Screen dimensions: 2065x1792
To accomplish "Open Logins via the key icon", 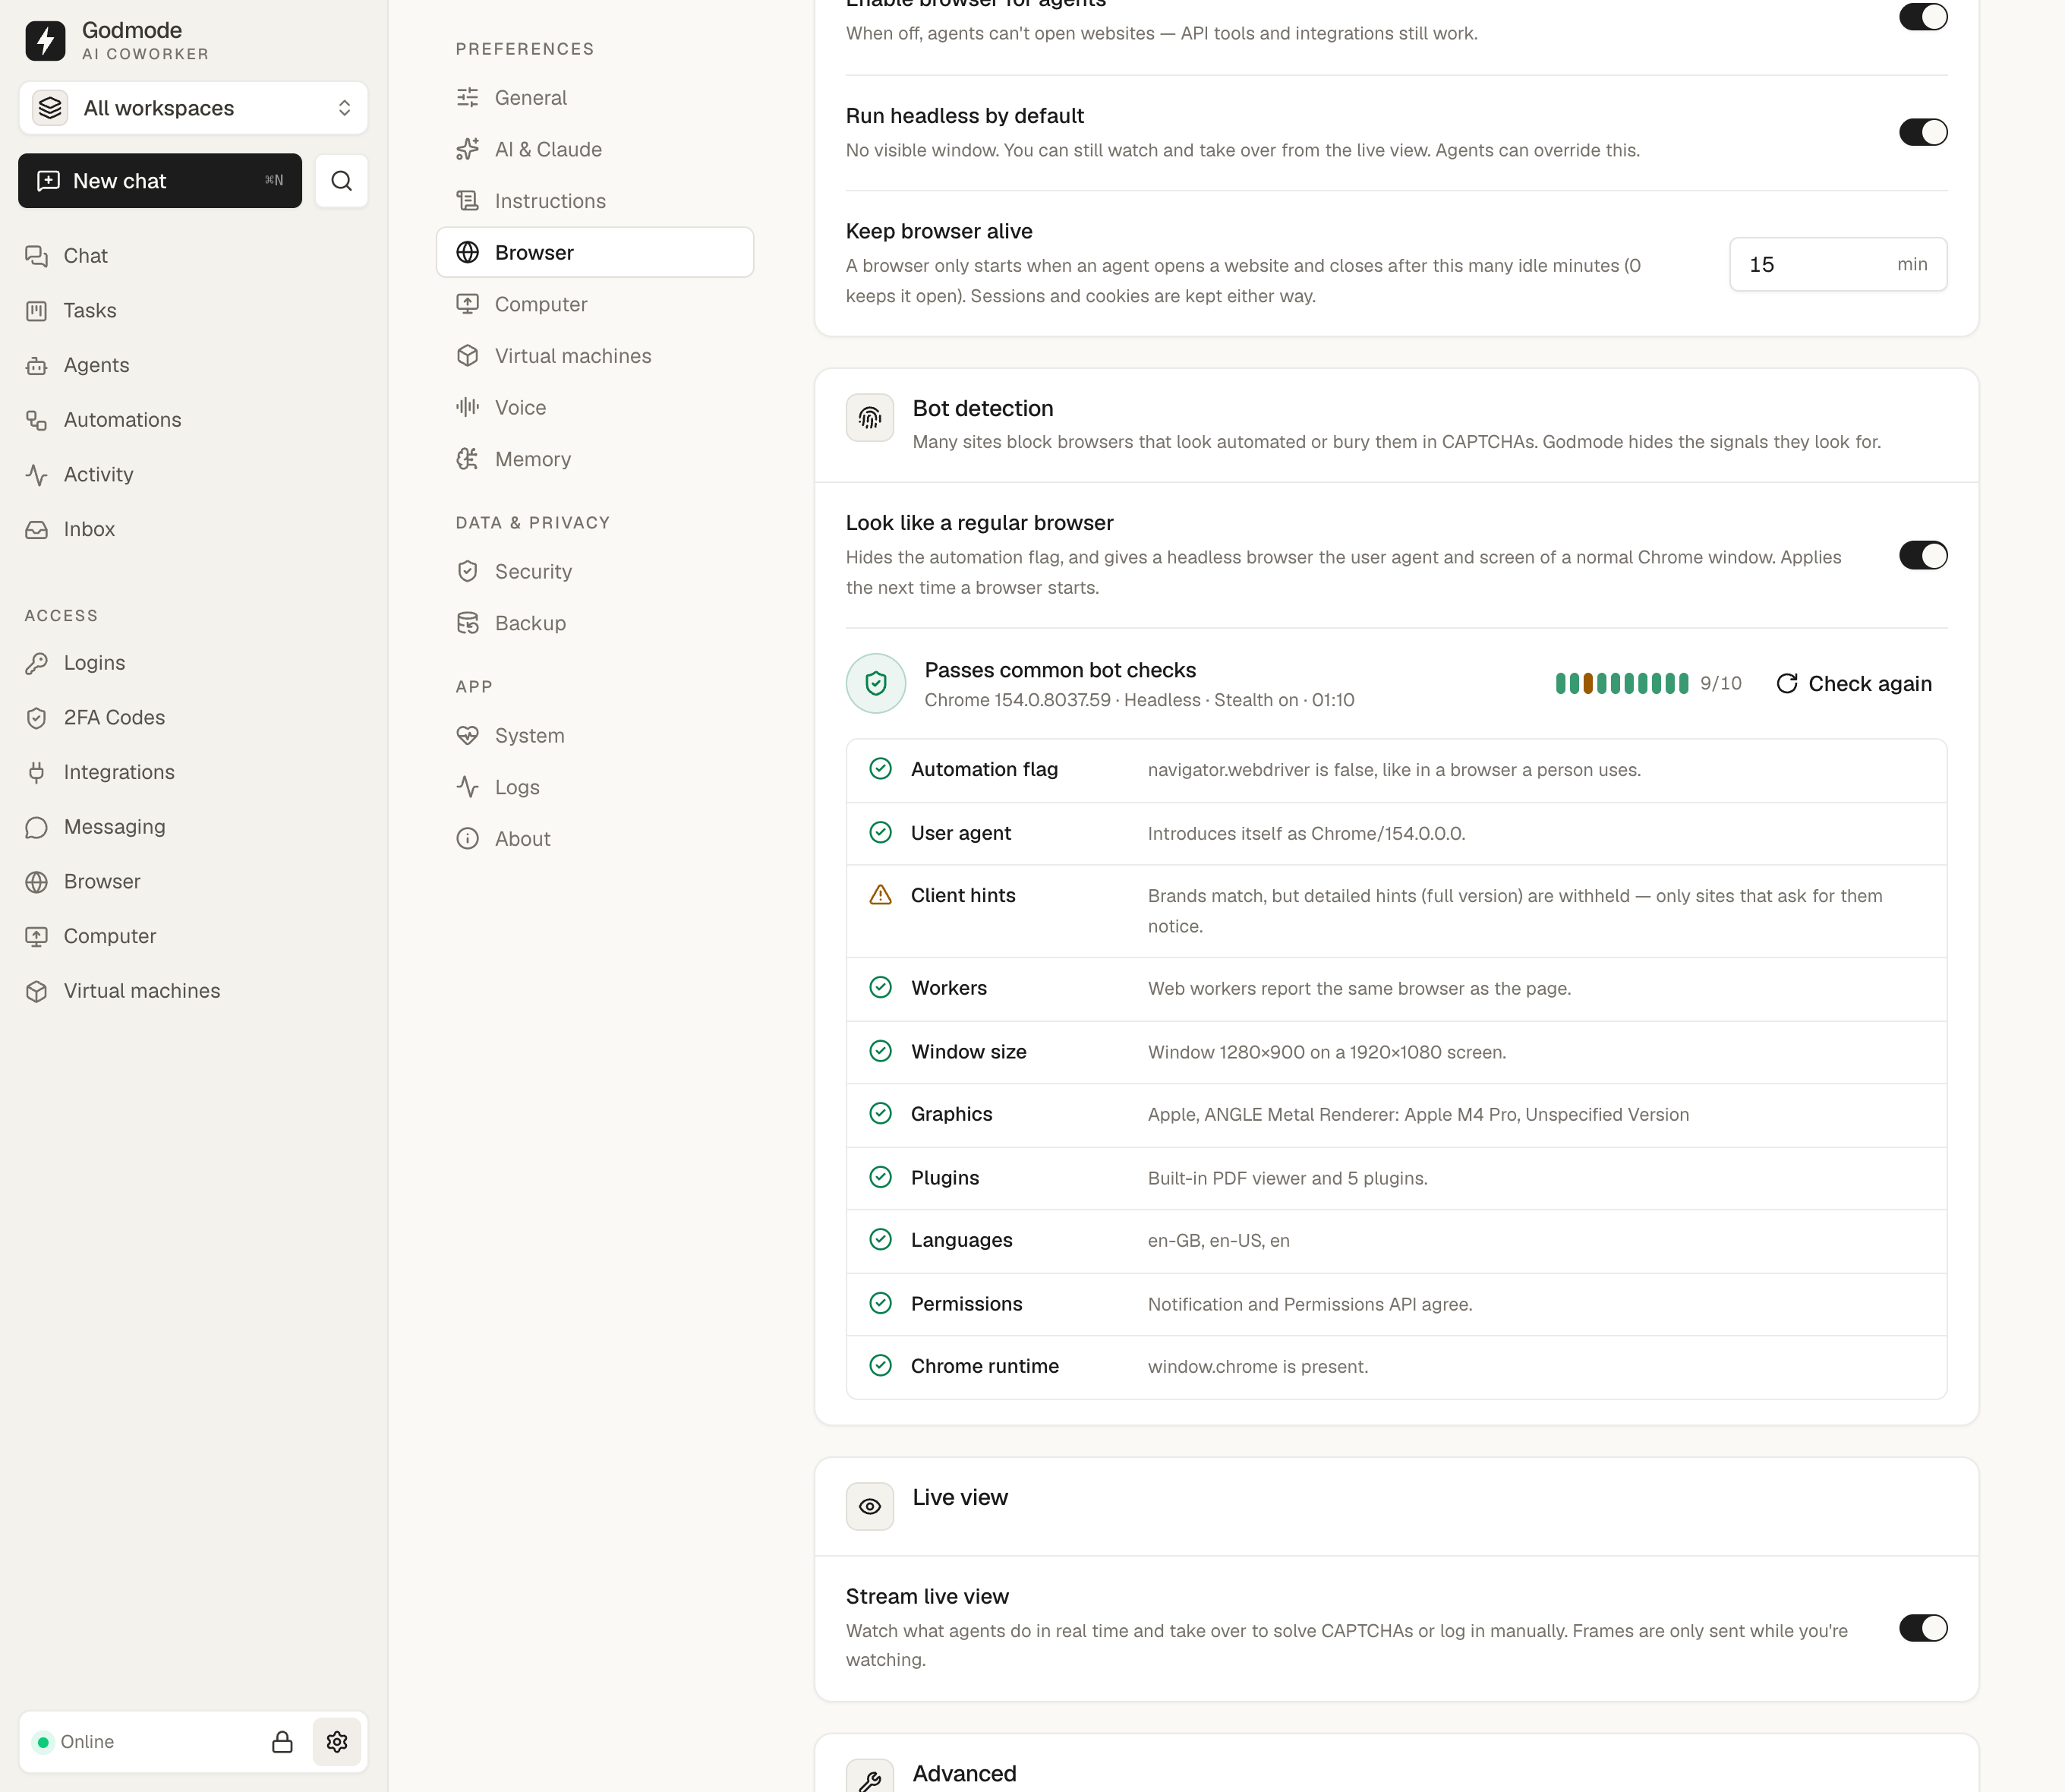I will tap(37, 663).
